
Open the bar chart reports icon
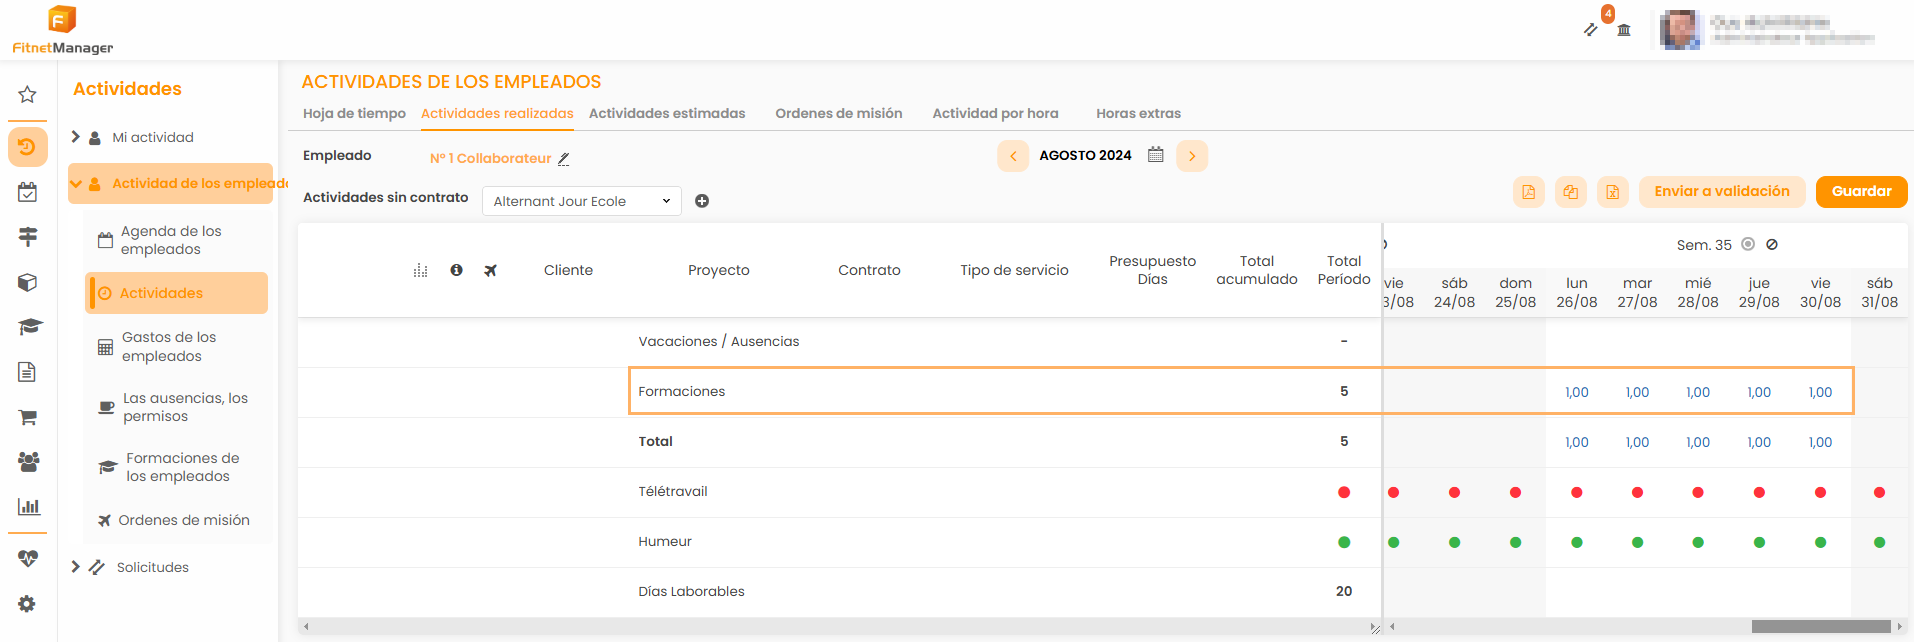[x=28, y=506]
